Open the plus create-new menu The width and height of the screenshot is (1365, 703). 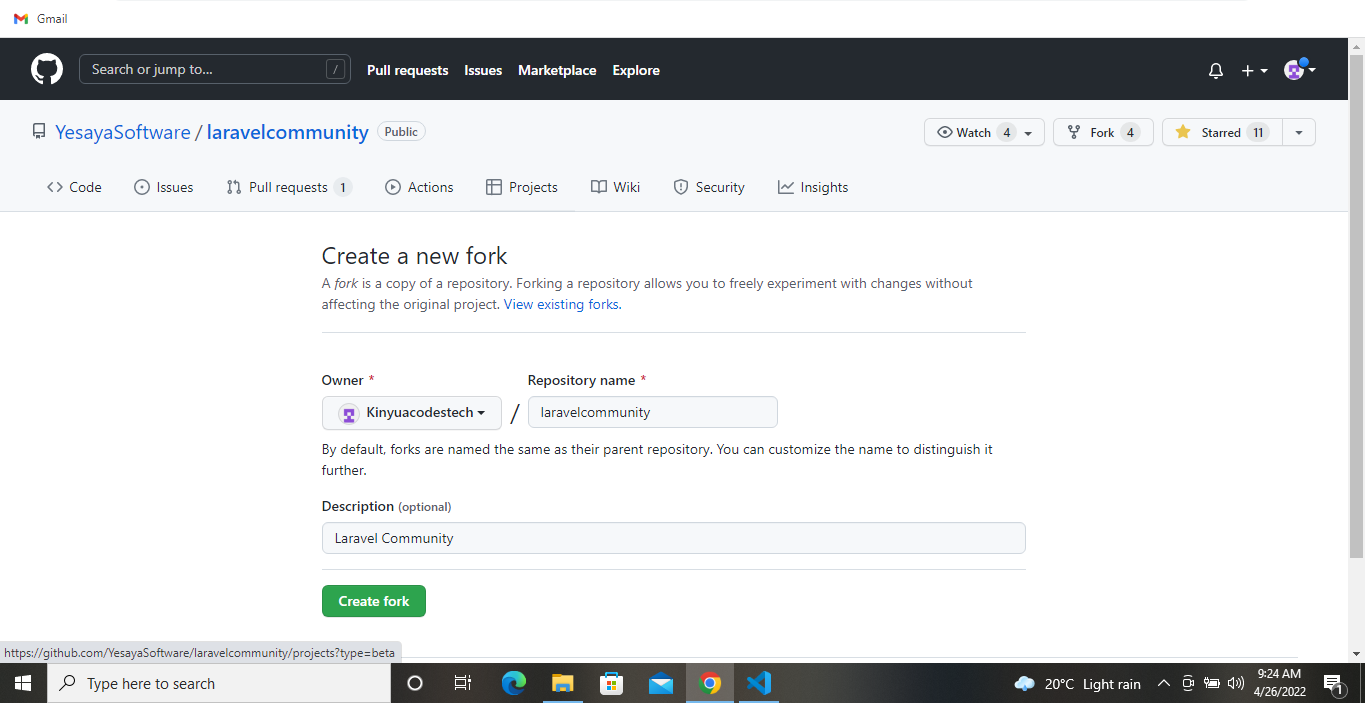coord(1254,70)
